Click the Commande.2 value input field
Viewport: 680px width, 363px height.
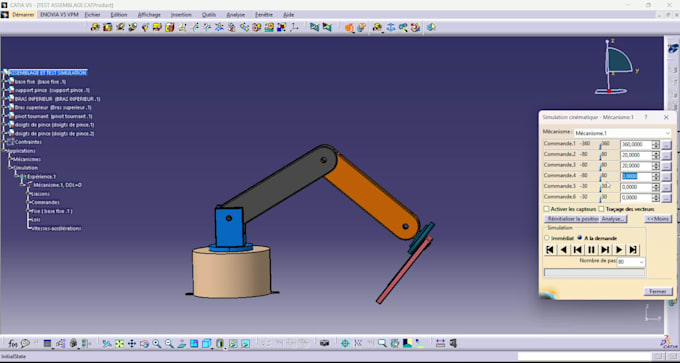point(636,156)
